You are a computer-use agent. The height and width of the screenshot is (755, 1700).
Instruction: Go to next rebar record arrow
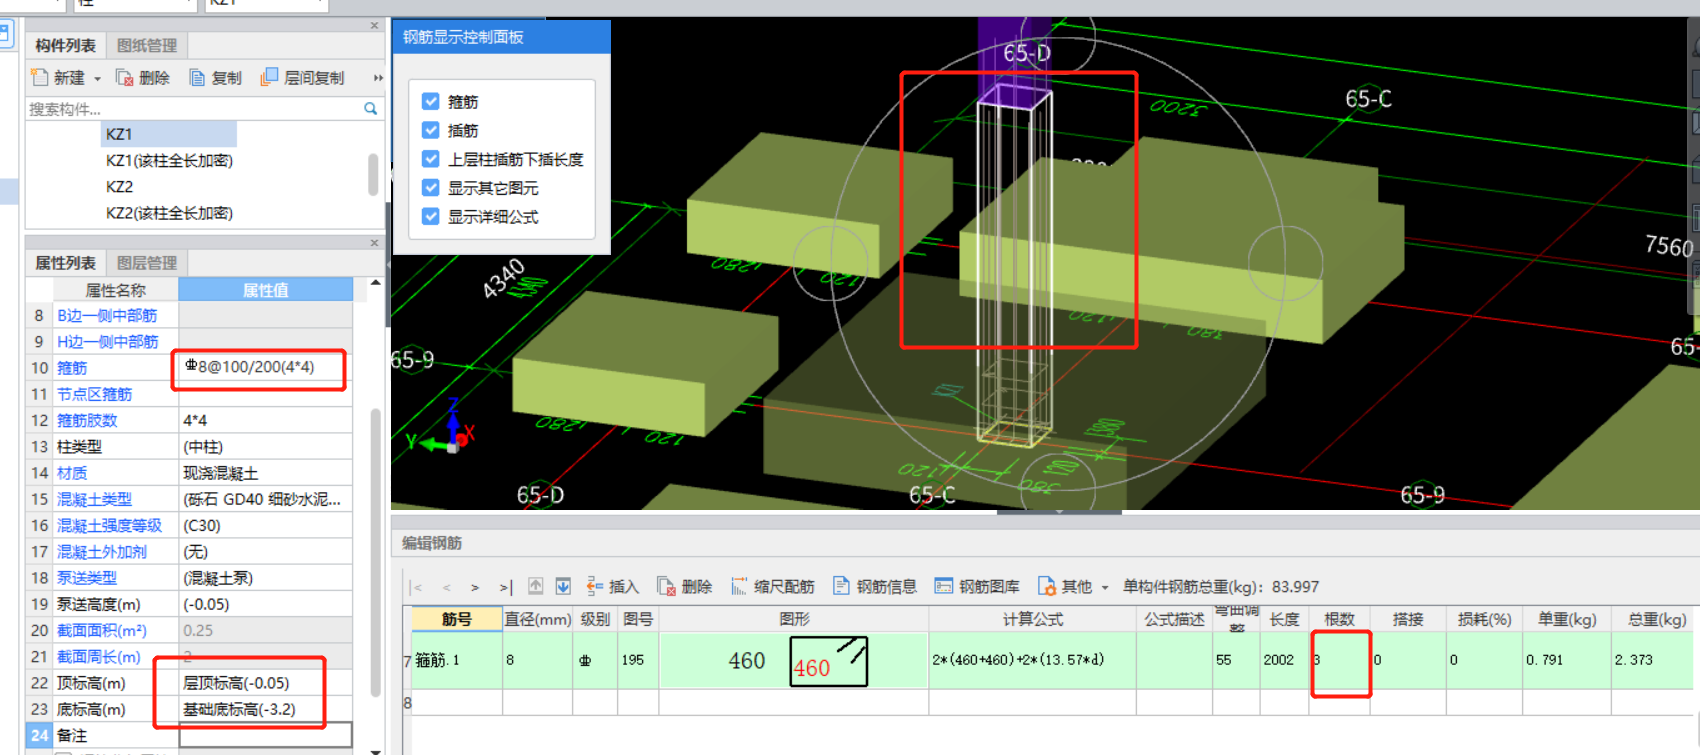click(x=475, y=587)
